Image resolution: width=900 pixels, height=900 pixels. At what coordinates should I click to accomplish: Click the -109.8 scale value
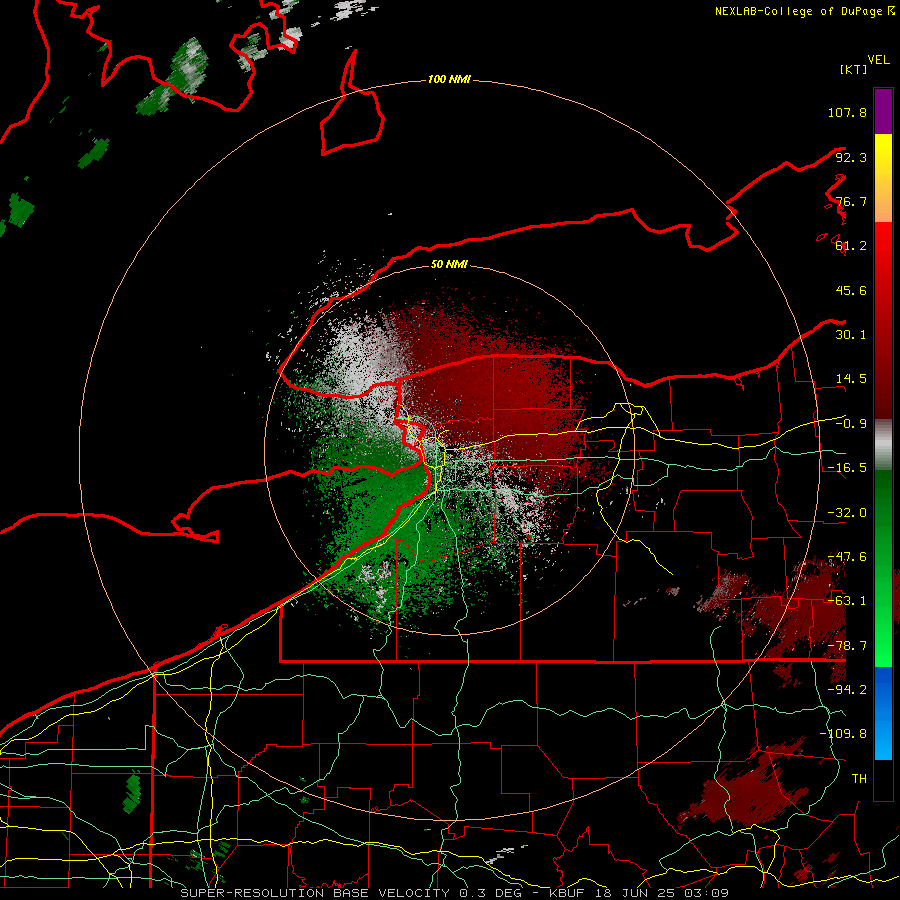click(x=843, y=734)
